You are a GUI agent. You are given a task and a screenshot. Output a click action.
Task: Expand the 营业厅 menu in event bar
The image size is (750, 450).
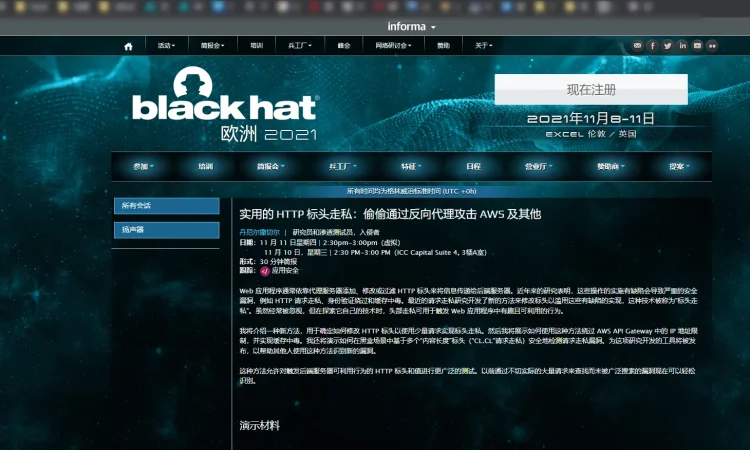point(539,166)
